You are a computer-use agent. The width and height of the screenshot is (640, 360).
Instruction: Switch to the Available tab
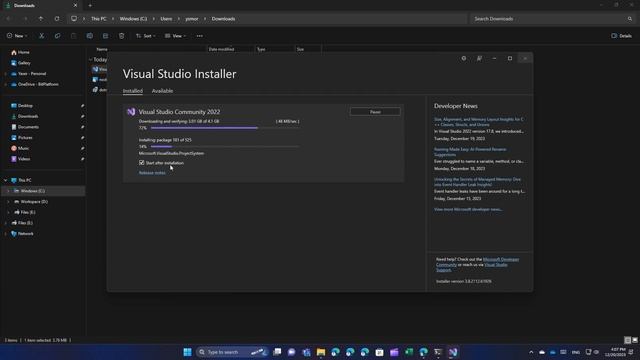[x=162, y=91]
